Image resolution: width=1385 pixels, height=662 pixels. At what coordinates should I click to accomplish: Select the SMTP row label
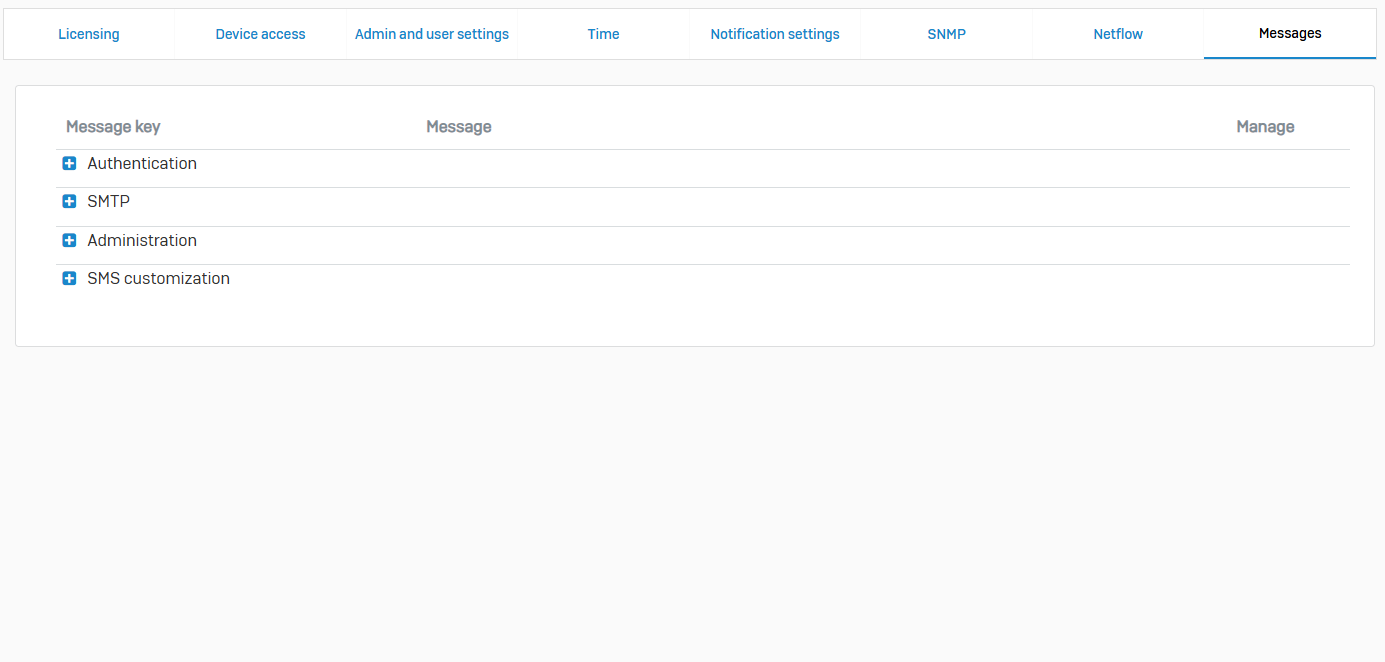coord(108,202)
